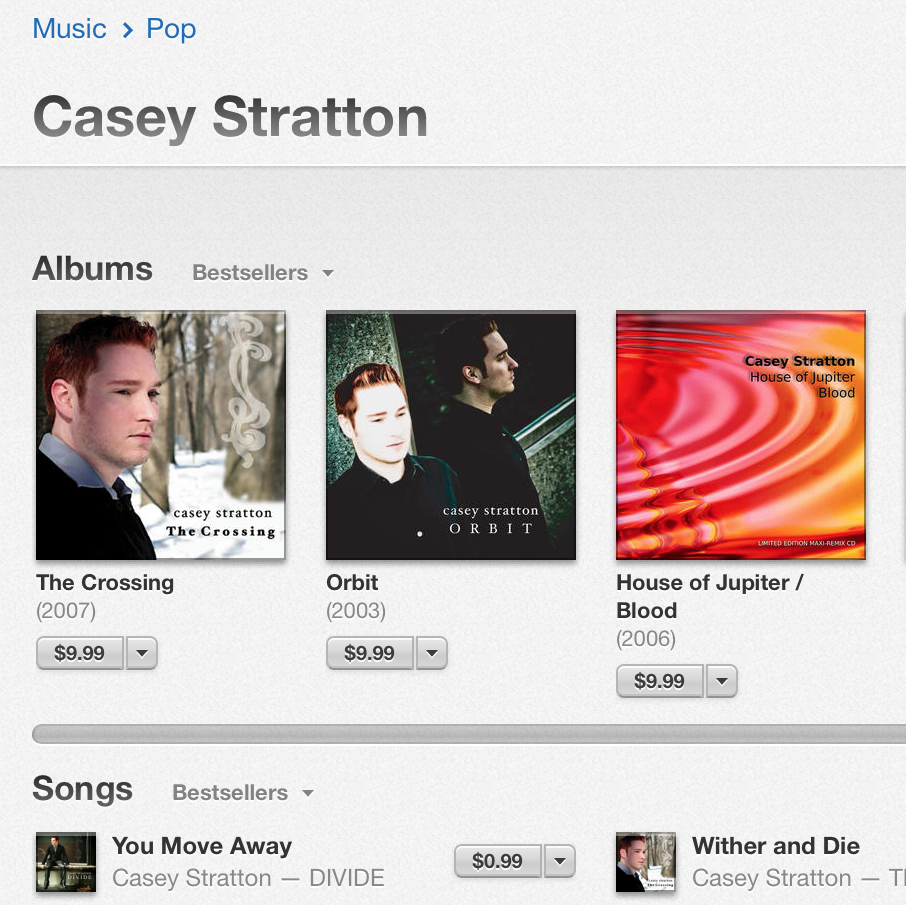Open Albums Bestsellers sort menu
This screenshot has height=905, width=906.
coord(263,272)
